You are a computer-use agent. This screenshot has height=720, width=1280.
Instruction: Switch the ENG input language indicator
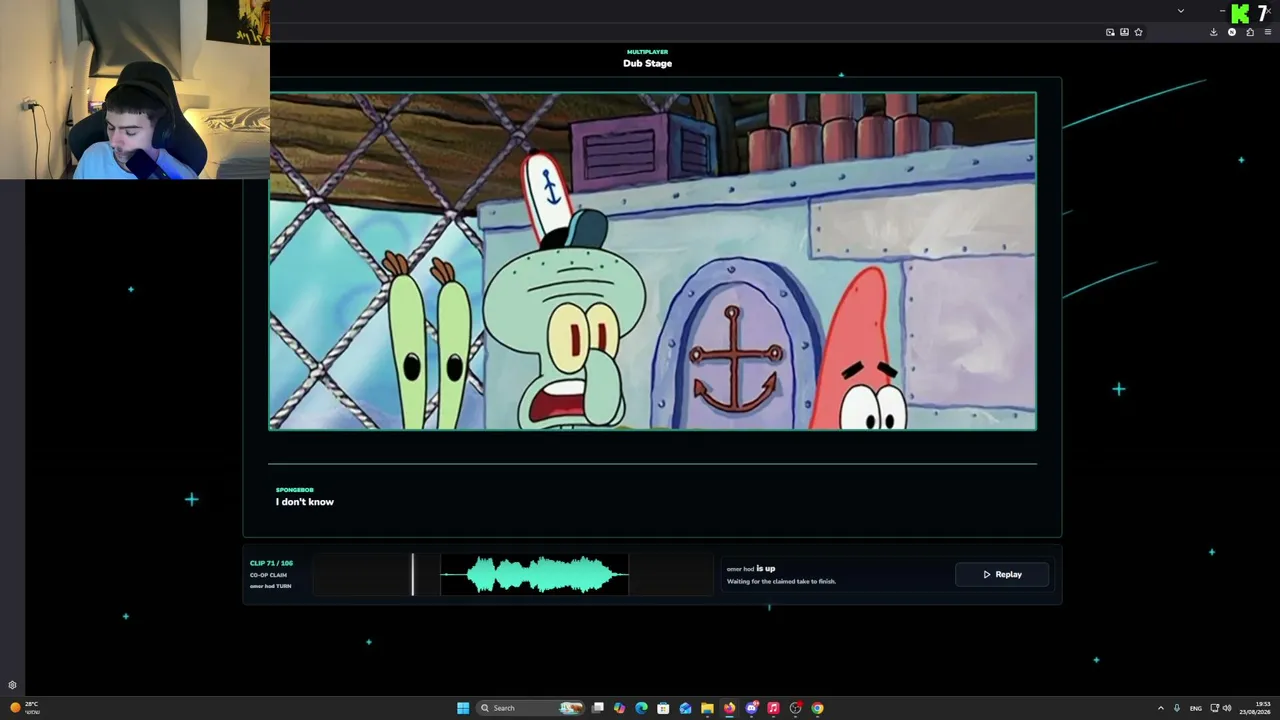pyautogui.click(x=1195, y=708)
